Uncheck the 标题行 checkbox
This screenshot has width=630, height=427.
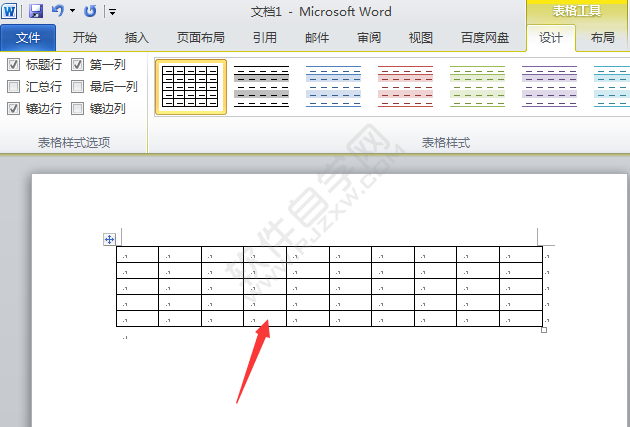pyautogui.click(x=13, y=64)
